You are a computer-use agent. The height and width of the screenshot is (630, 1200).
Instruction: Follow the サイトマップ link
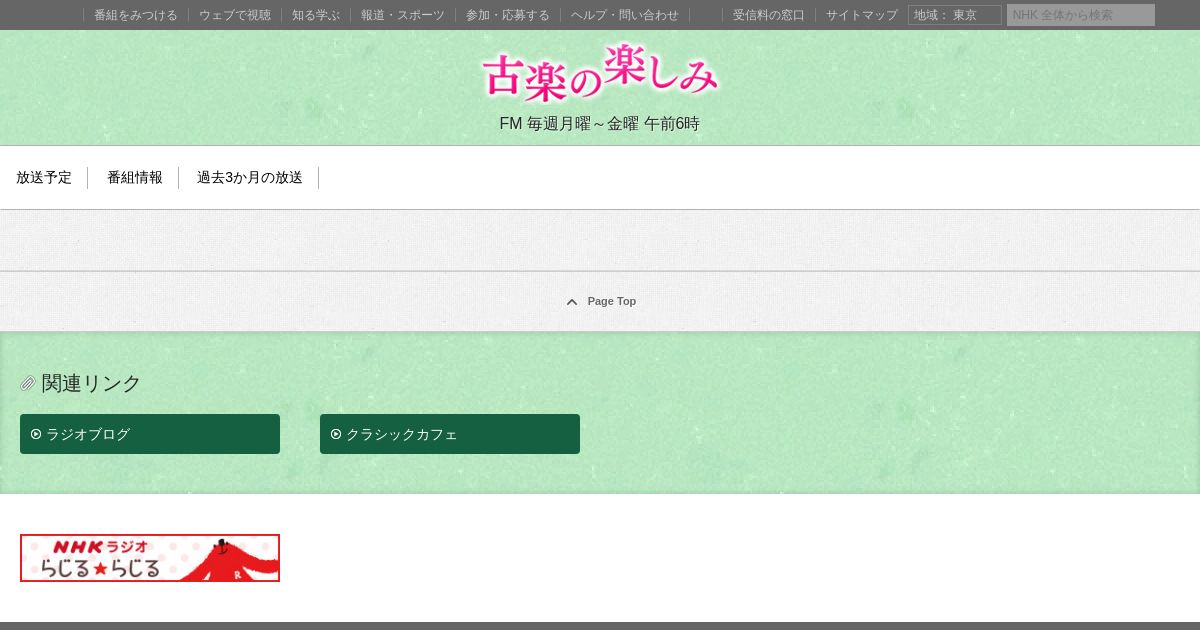(x=862, y=15)
